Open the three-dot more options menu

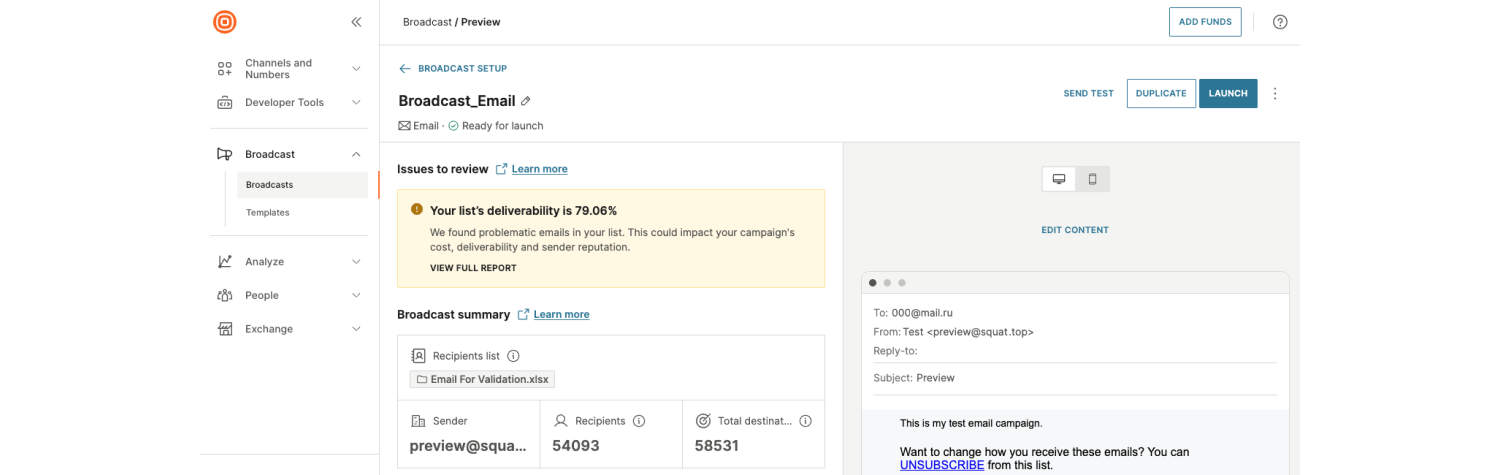[x=1275, y=93]
